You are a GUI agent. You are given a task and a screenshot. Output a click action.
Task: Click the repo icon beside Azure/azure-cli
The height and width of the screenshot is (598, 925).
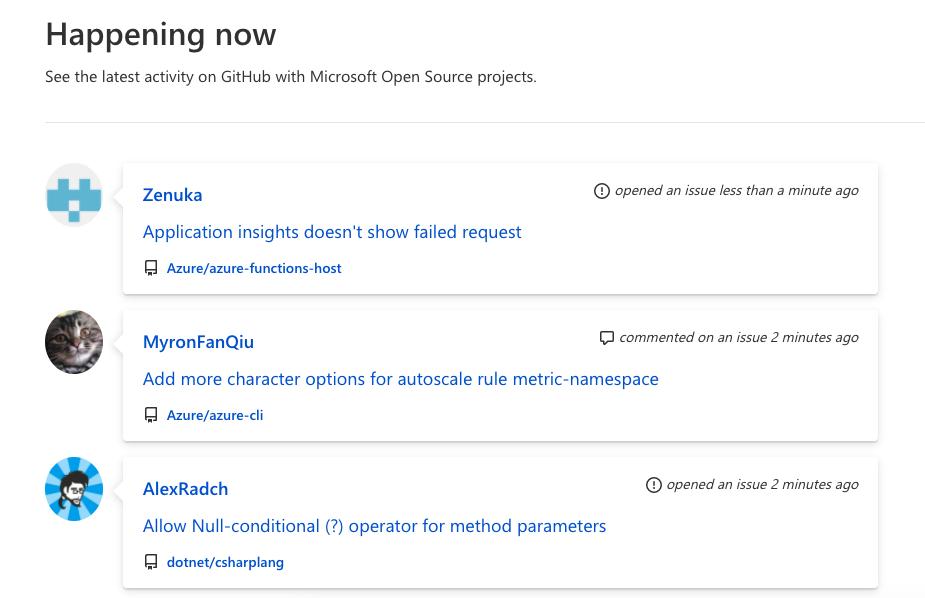(x=151, y=415)
